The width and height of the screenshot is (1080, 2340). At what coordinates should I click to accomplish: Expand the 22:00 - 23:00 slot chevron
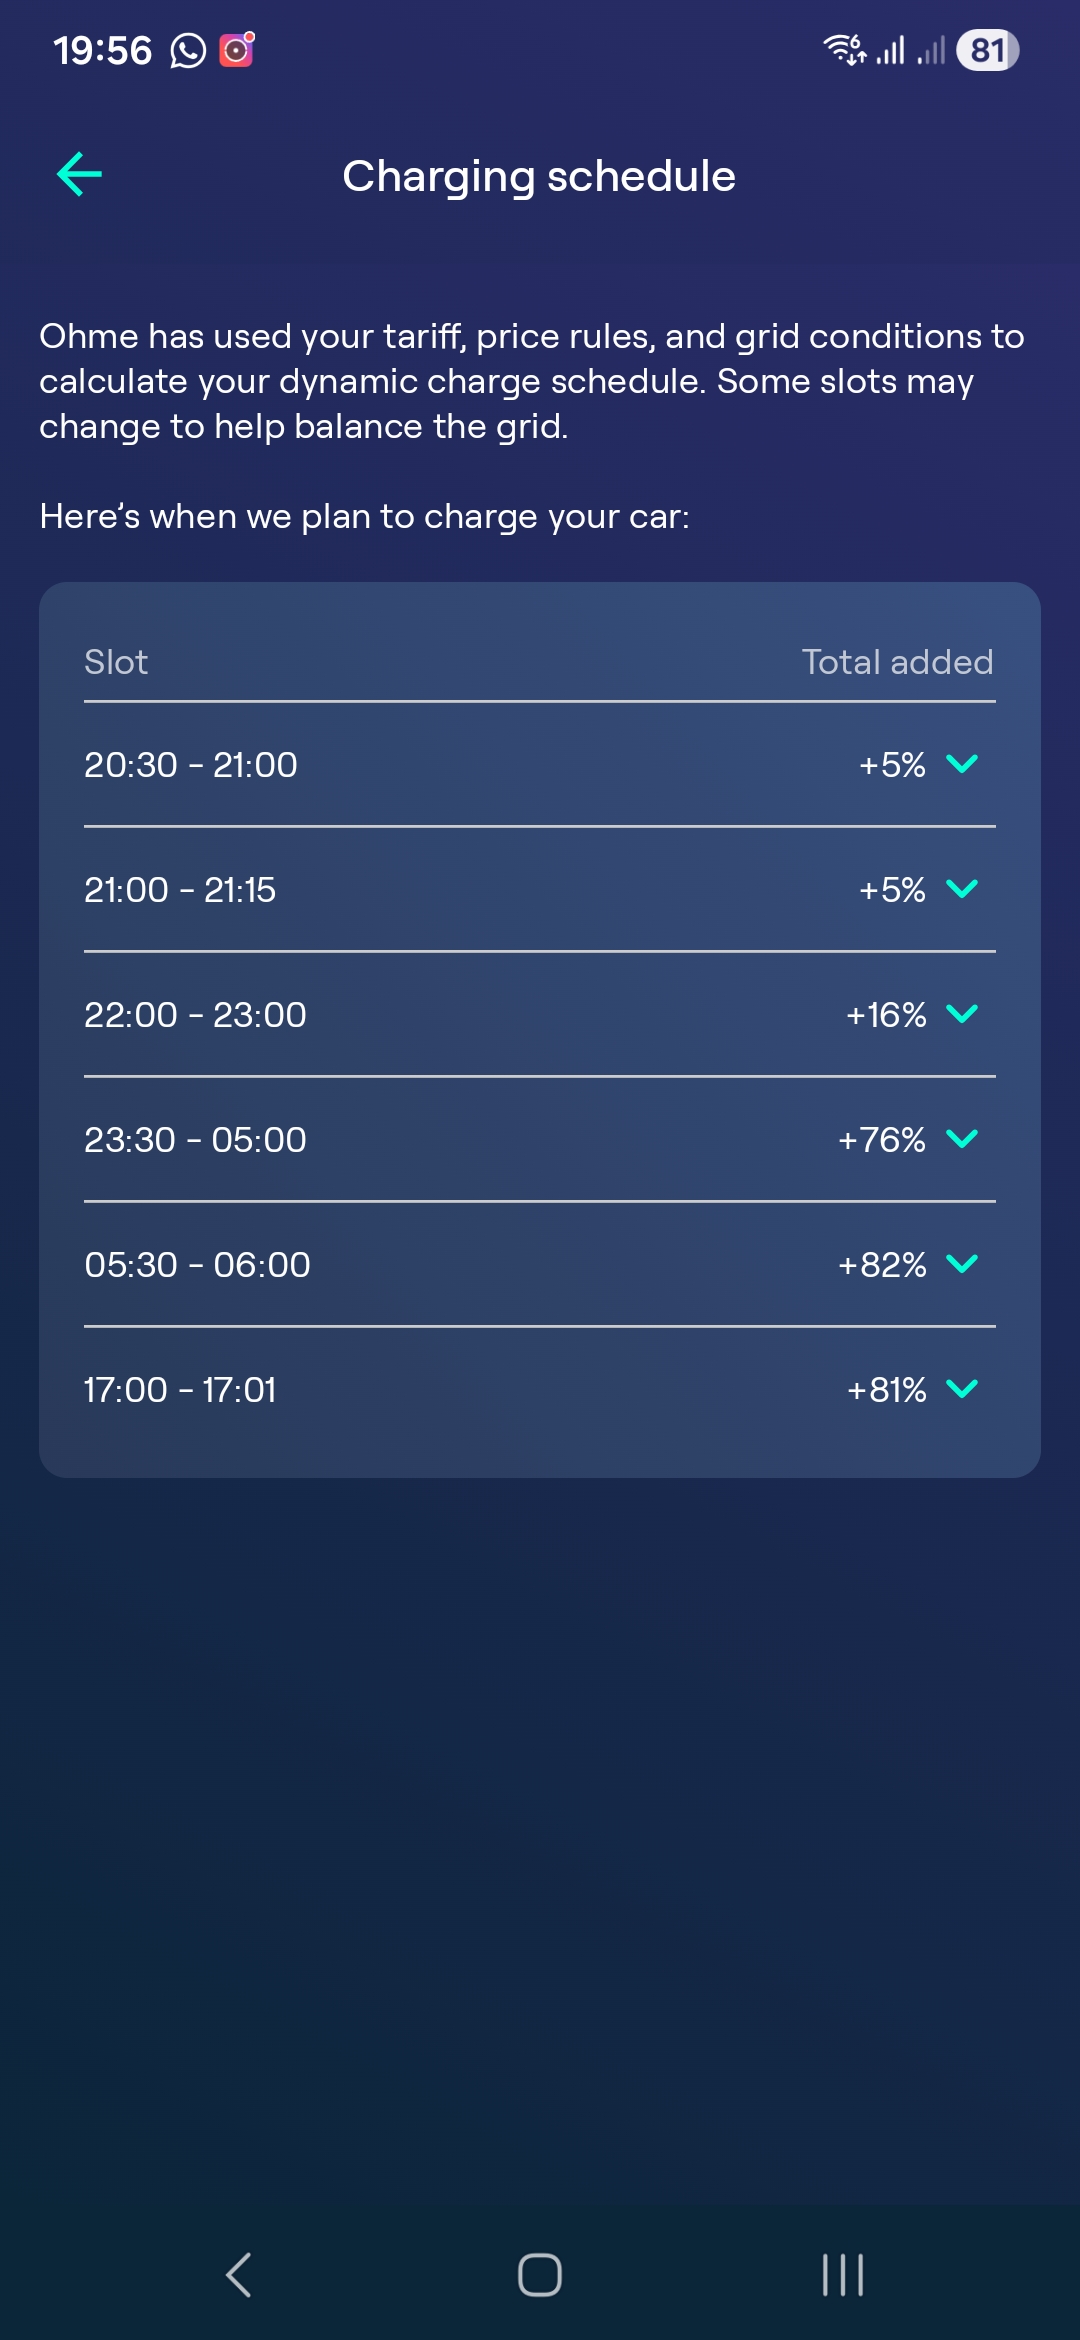point(961,1014)
